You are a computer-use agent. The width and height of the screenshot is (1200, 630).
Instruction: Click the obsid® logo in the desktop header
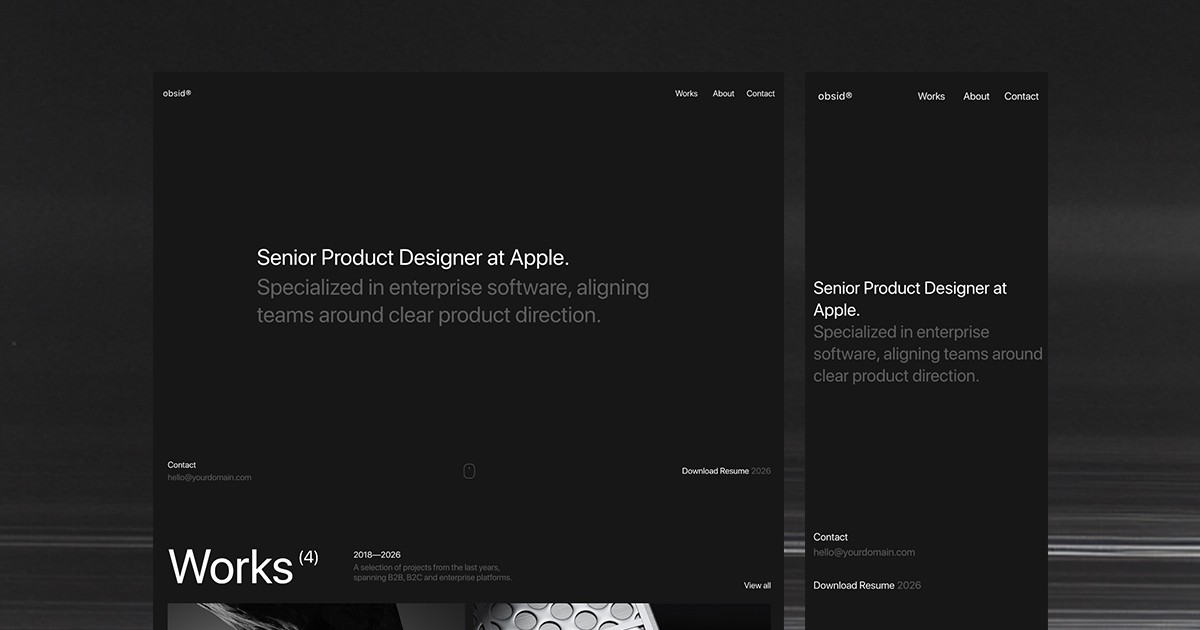pyautogui.click(x=176, y=92)
